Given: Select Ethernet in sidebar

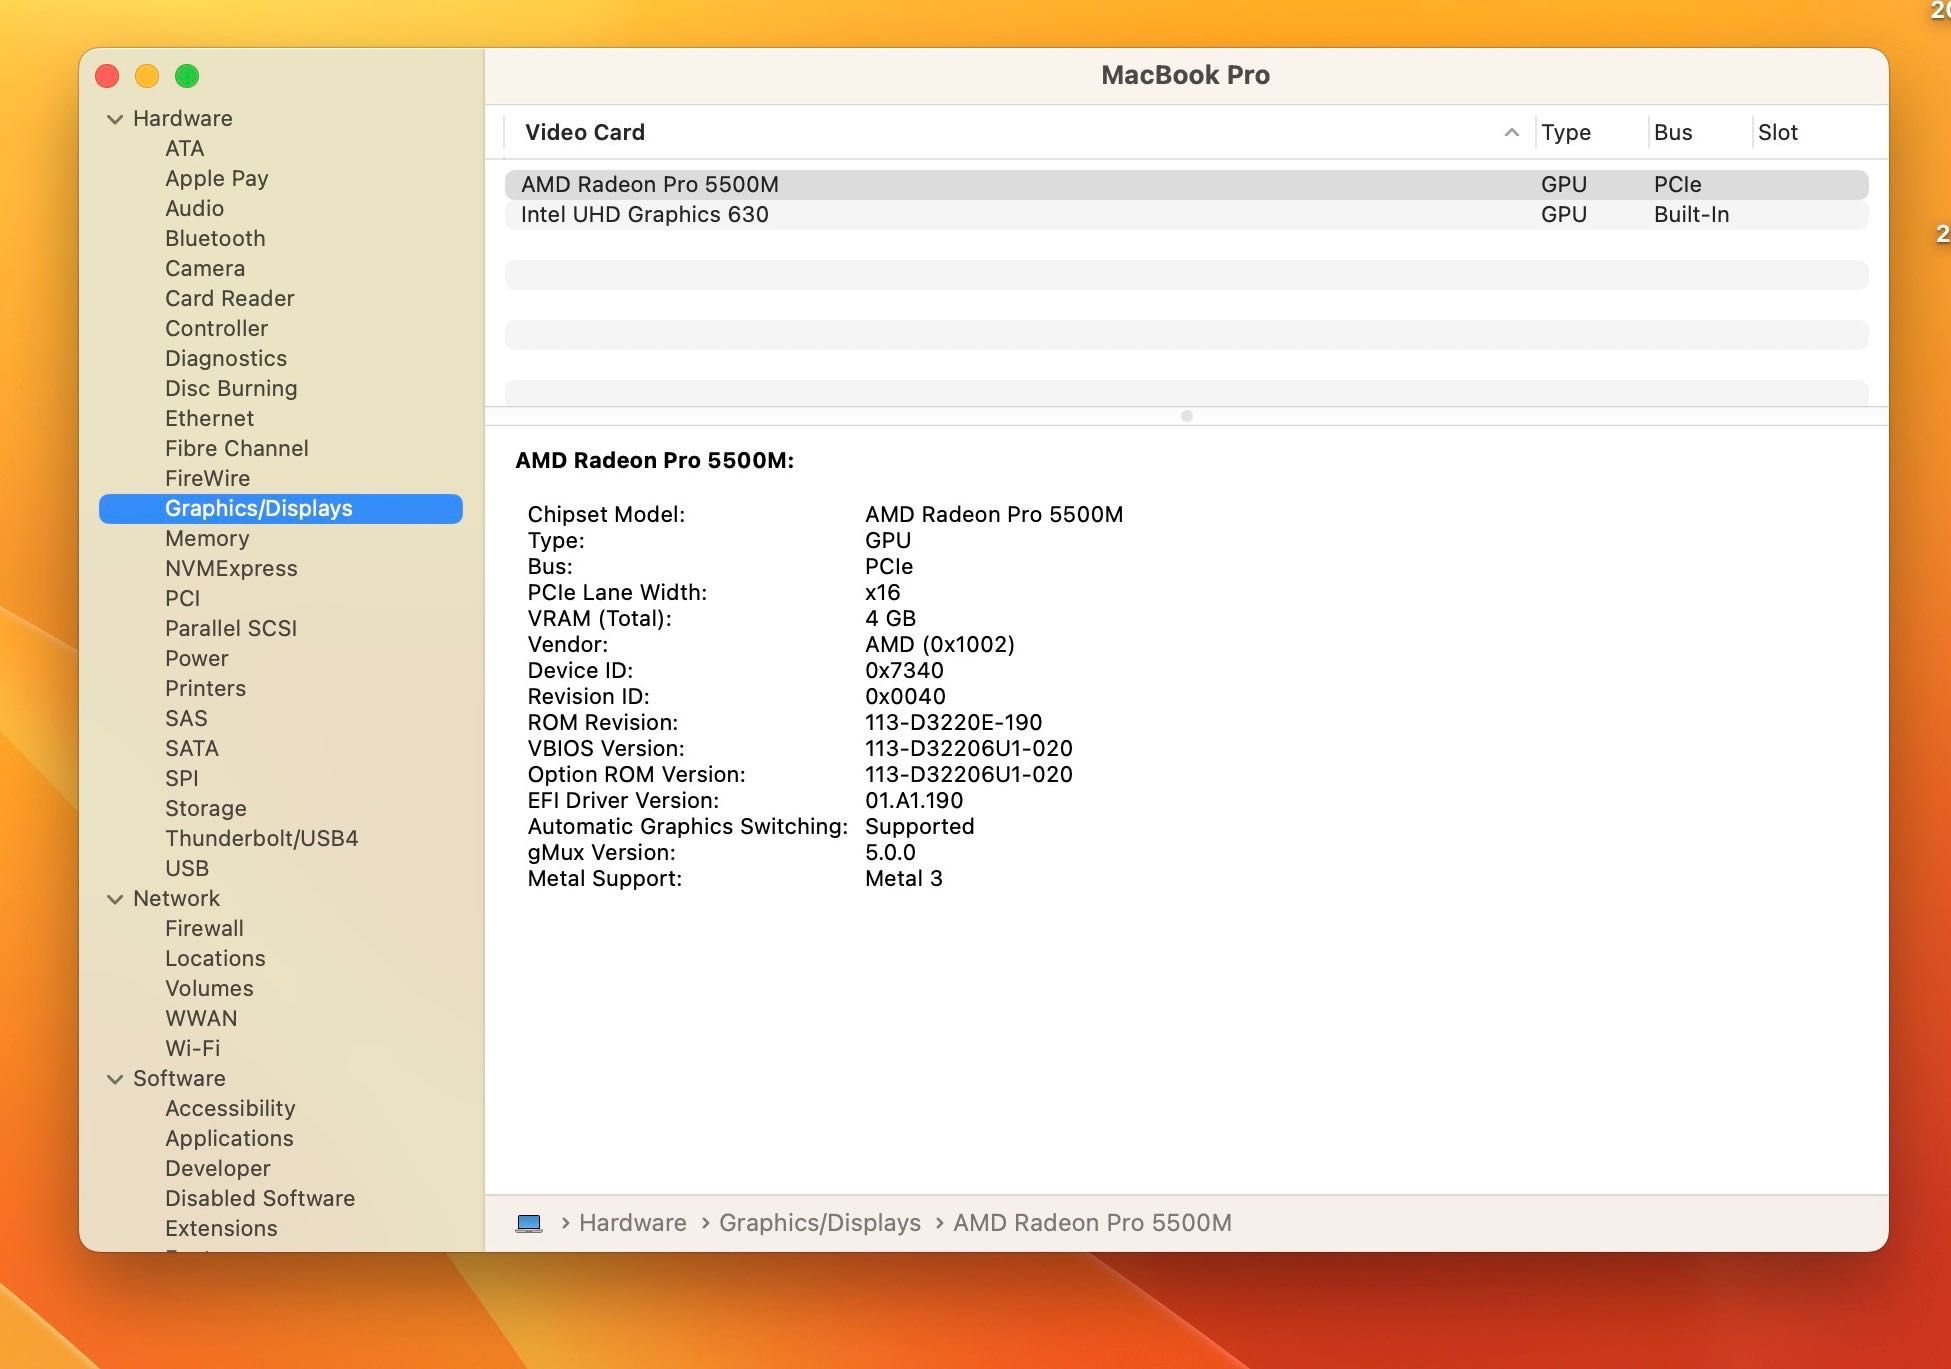Looking at the screenshot, I should click(209, 418).
